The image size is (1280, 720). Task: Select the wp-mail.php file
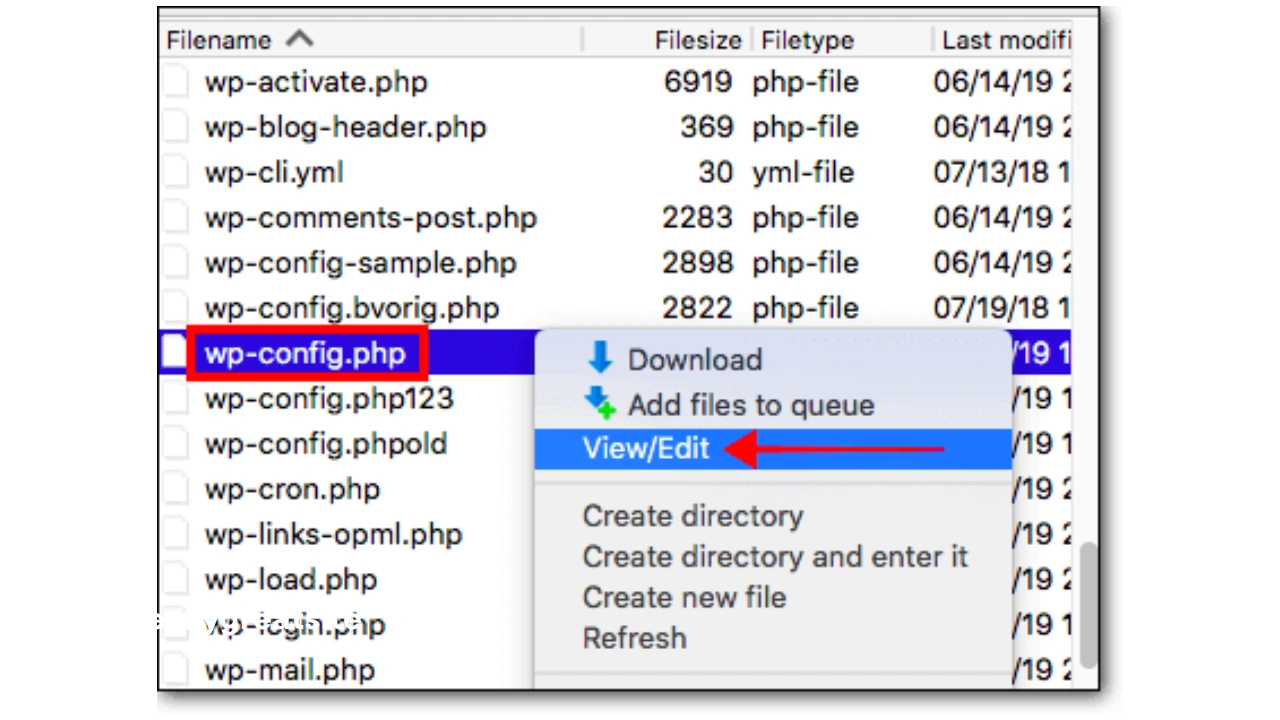coord(290,669)
